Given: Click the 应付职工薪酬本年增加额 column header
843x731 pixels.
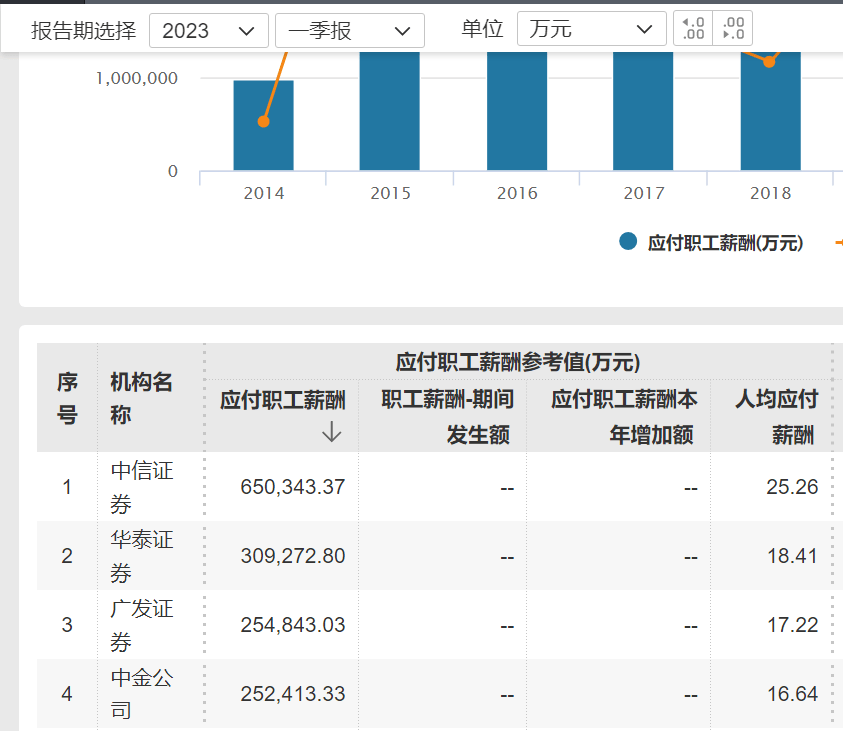Looking at the screenshot, I should [x=624, y=417].
